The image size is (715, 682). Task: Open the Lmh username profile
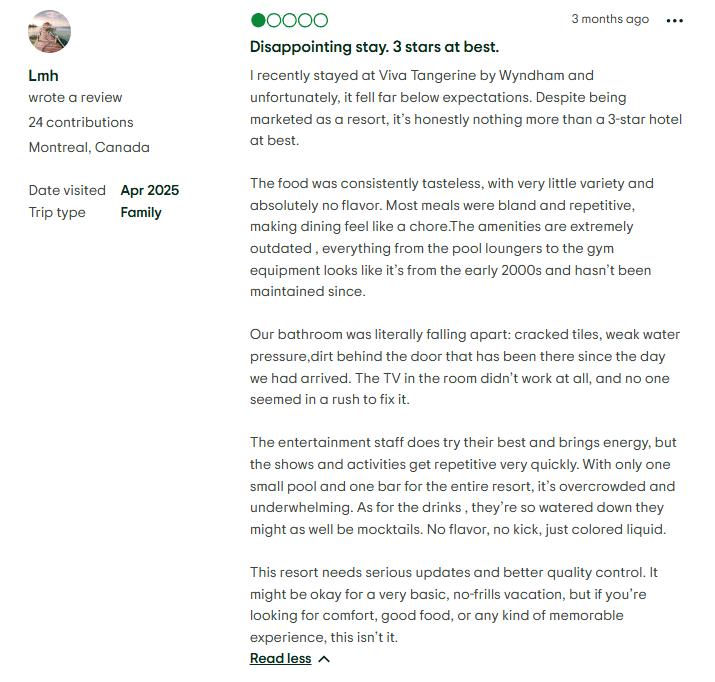point(43,76)
